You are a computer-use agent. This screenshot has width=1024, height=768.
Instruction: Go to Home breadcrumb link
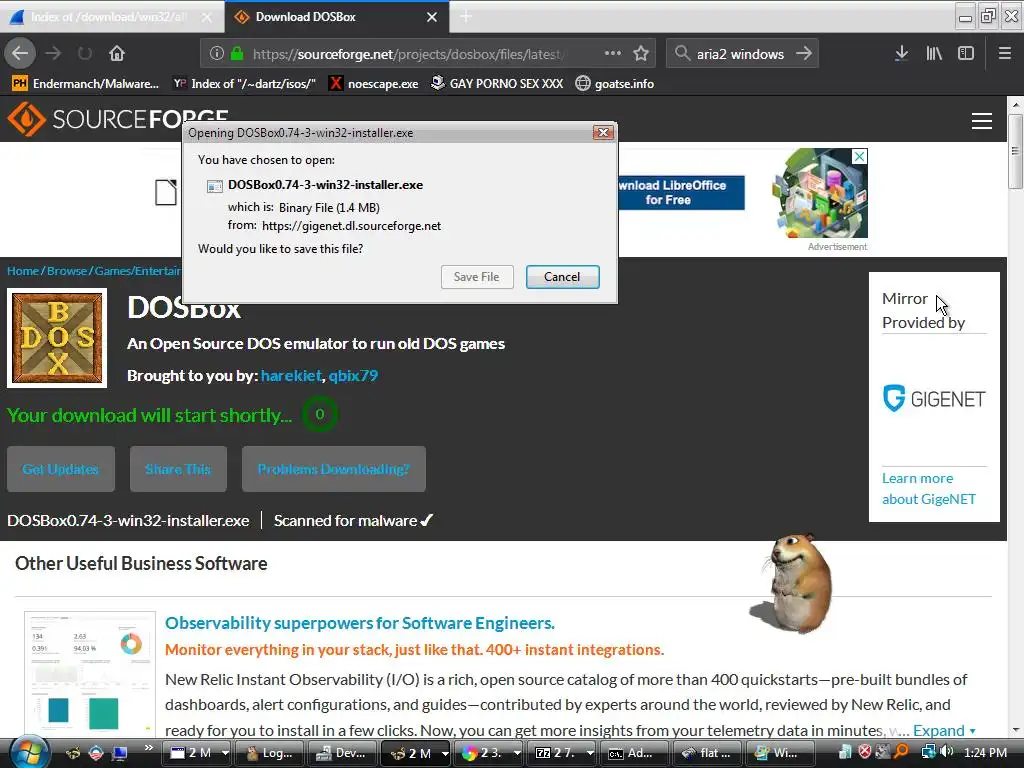pyautogui.click(x=23, y=270)
